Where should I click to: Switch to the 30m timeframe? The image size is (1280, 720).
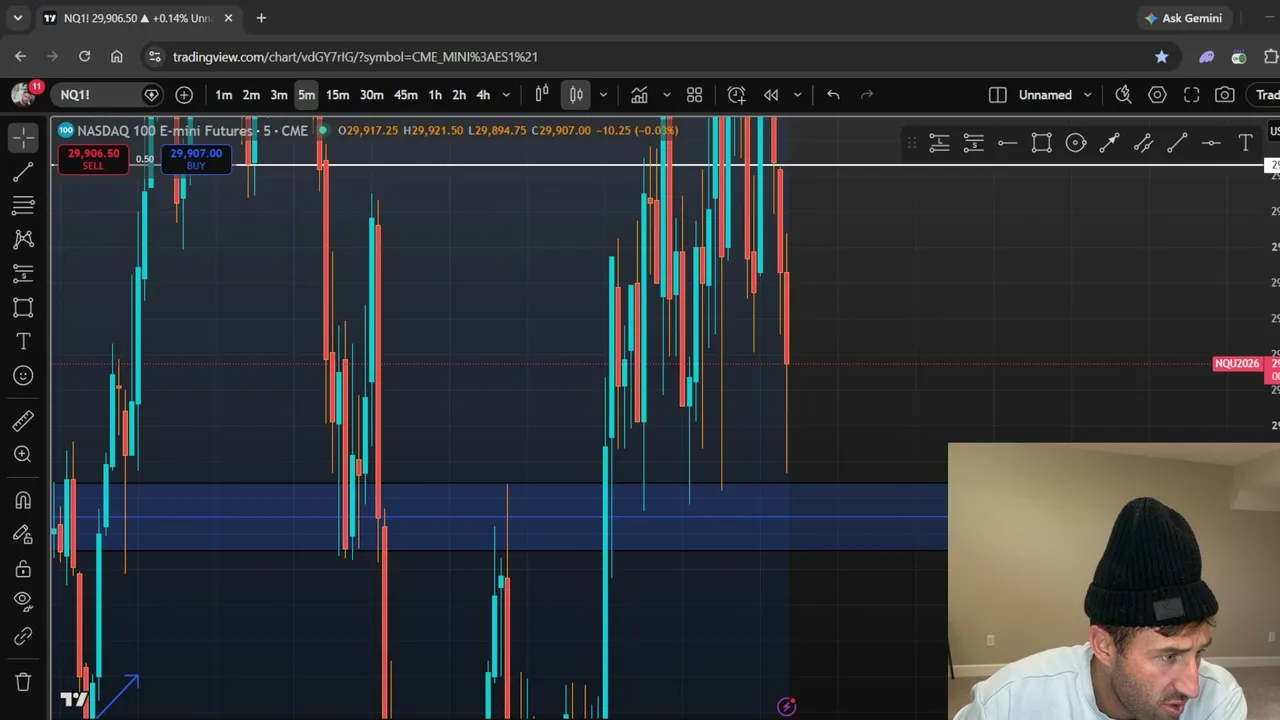[371, 95]
